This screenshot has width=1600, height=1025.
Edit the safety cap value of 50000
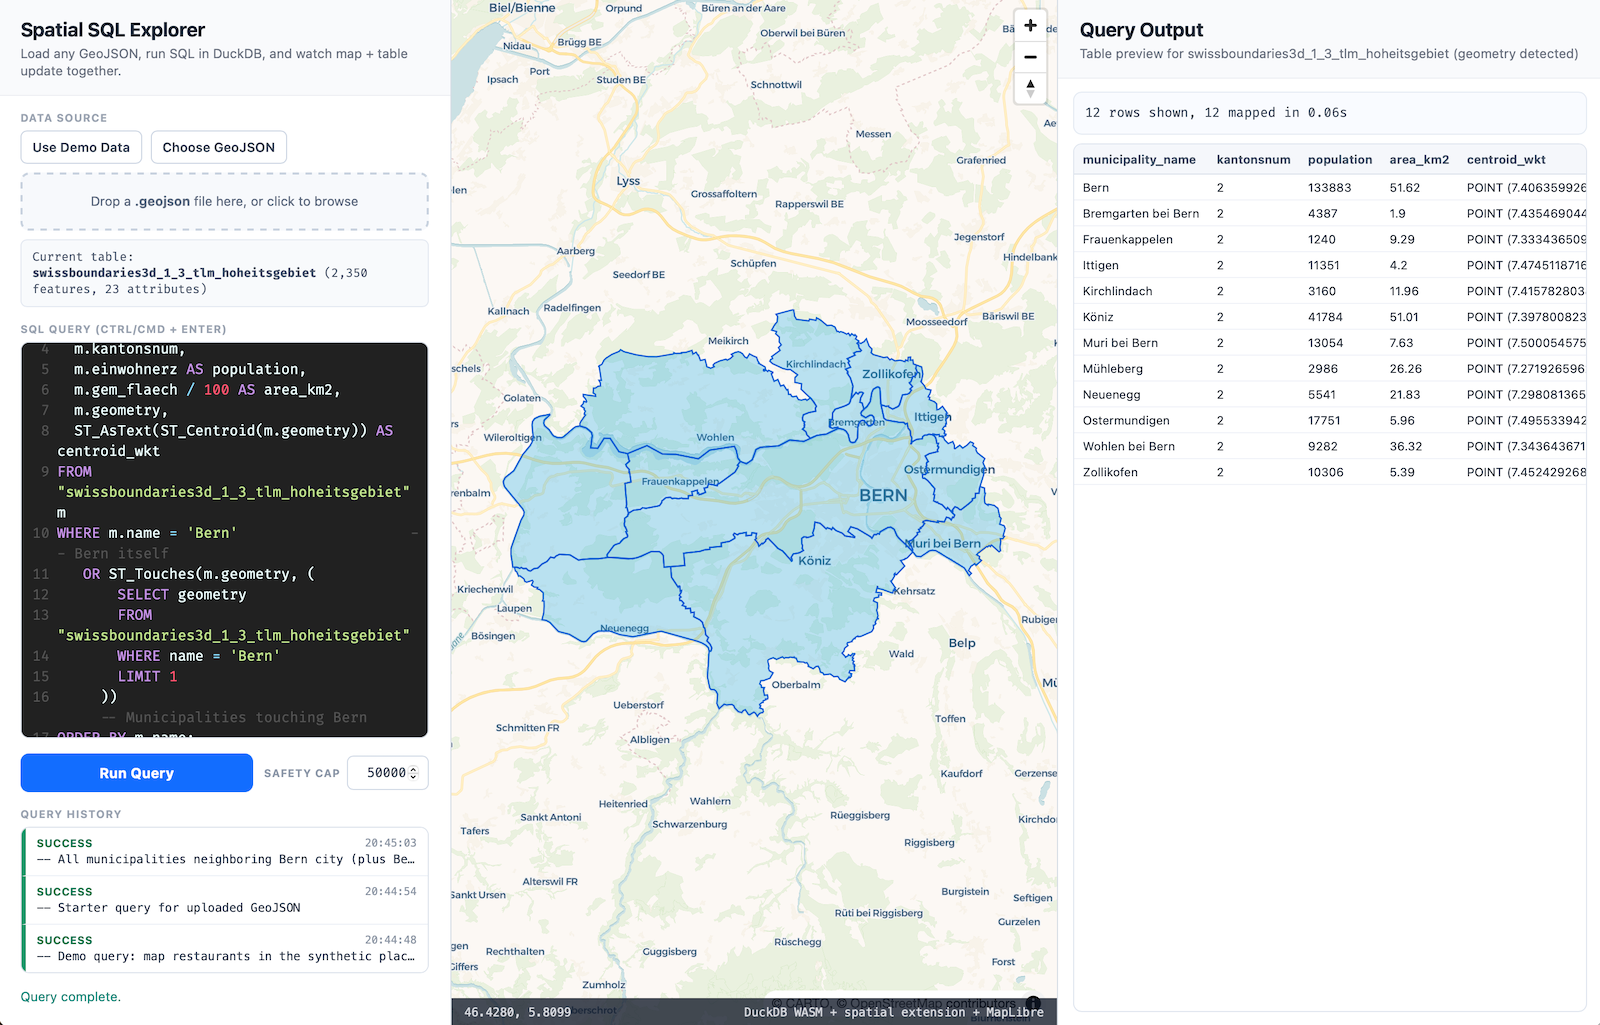380,772
